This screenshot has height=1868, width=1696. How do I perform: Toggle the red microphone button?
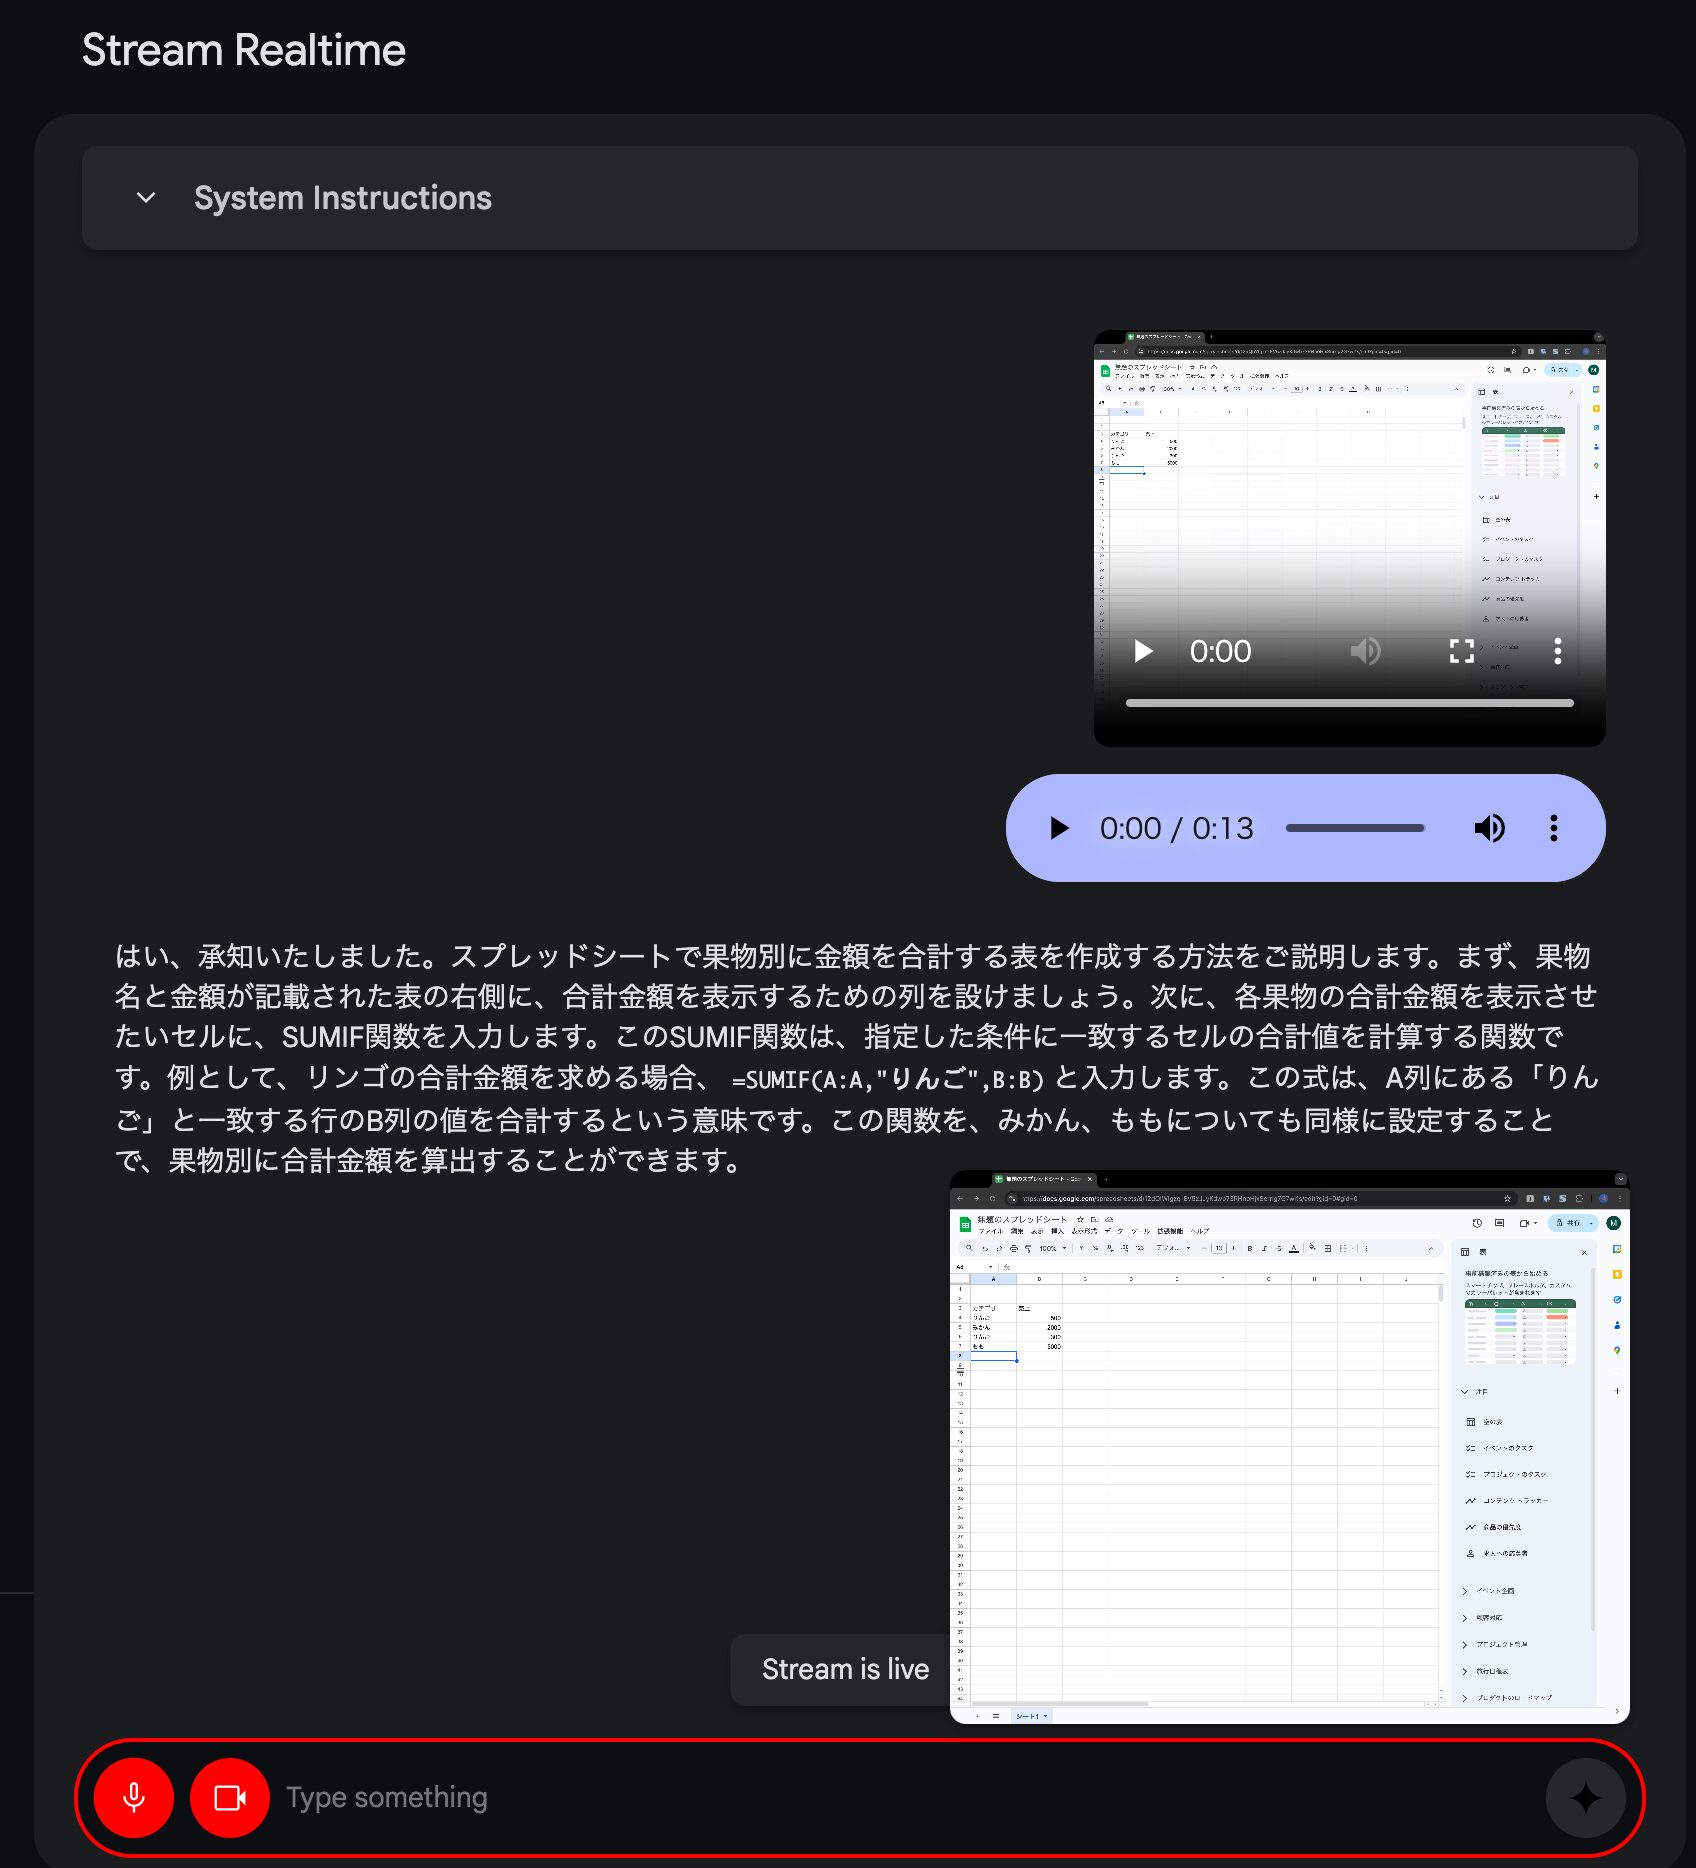(134, 1798)
